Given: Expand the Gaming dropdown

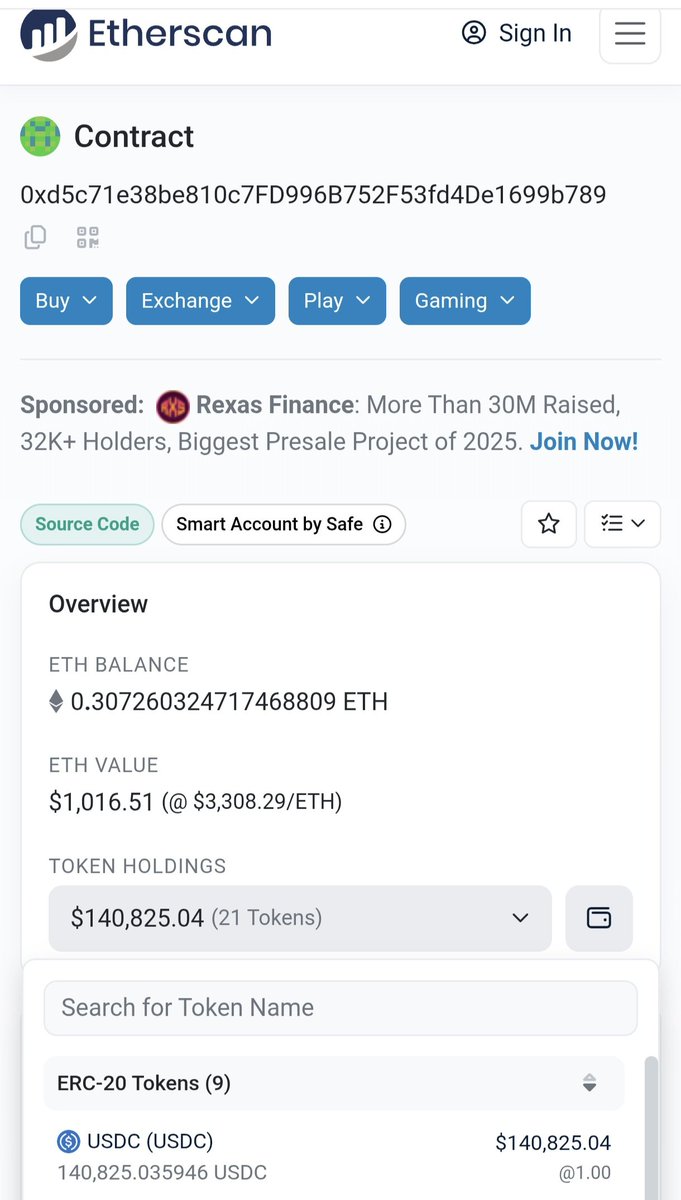Looking at the screenshot, I should point(465,301).
